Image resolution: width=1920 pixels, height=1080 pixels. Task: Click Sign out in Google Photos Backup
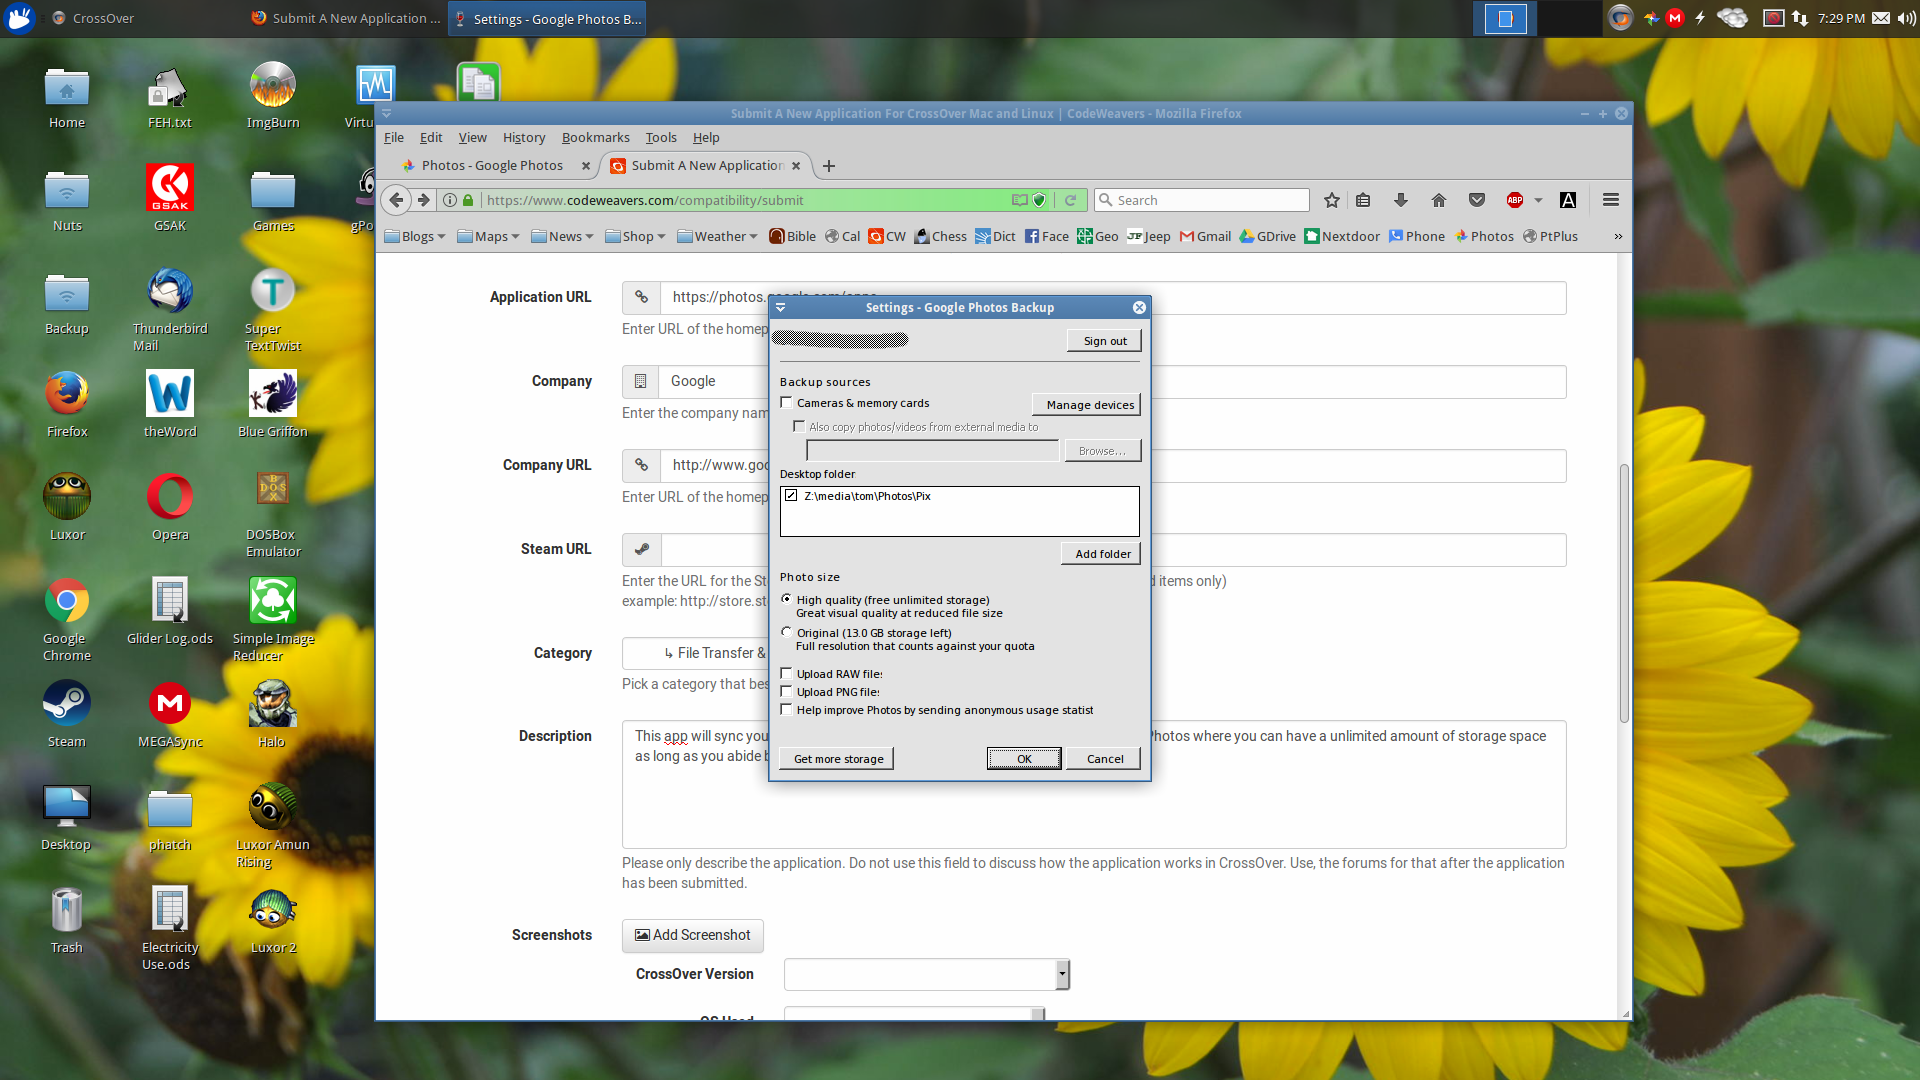[1104, 341]
